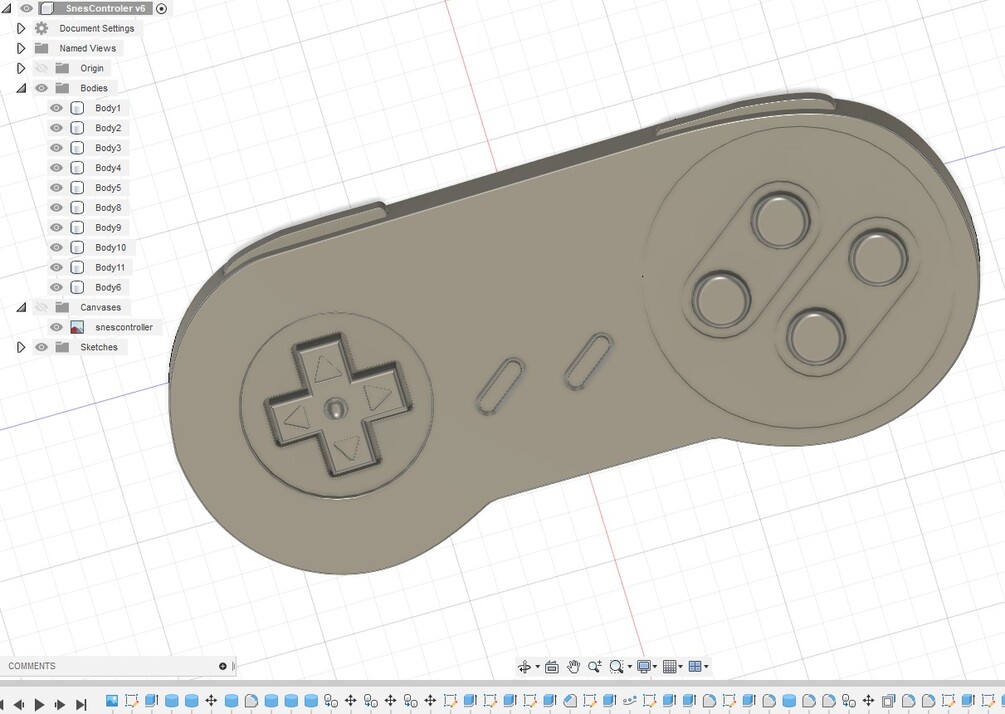Select the Orbit navigation tool

click(x=524, y=667)
